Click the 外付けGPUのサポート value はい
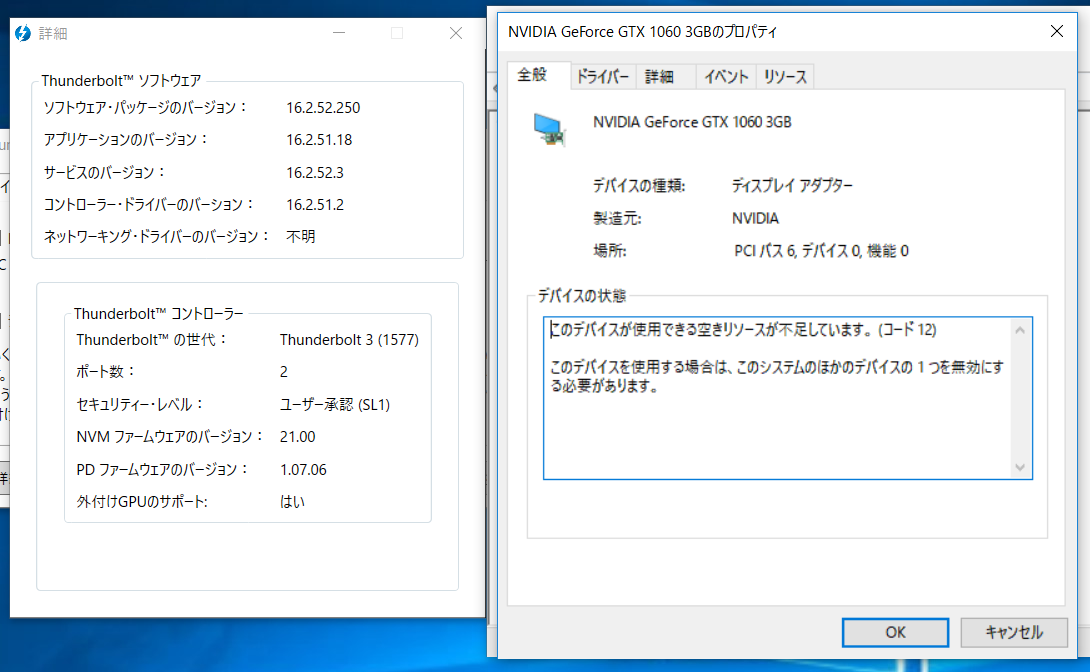This screenshot has height=672, width=1090. point(292,502)
